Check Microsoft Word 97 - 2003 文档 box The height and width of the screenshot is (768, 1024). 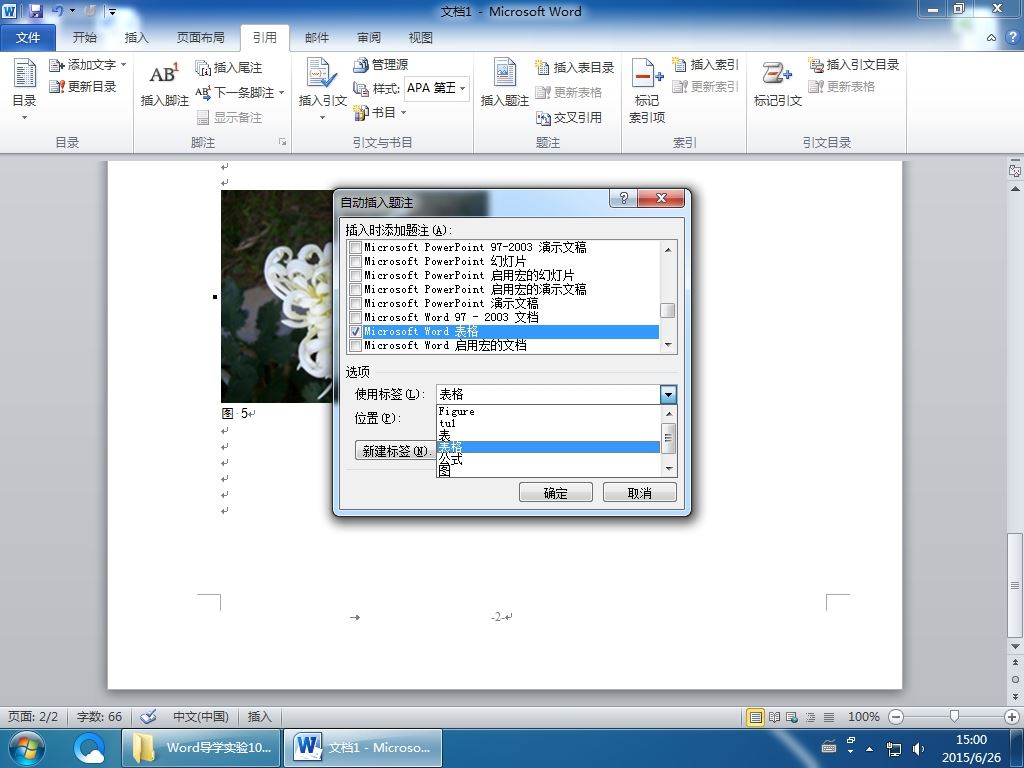click(x=355, y=317)
